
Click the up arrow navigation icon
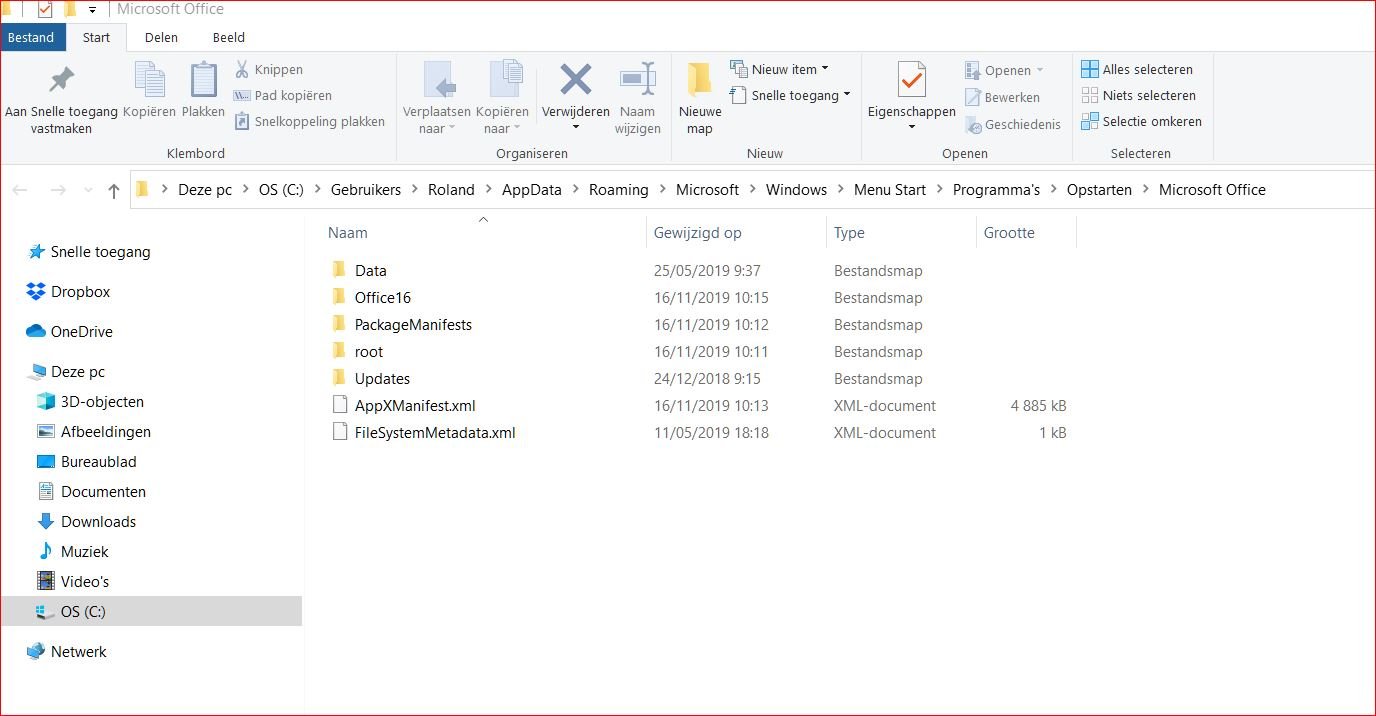(114, 190)
